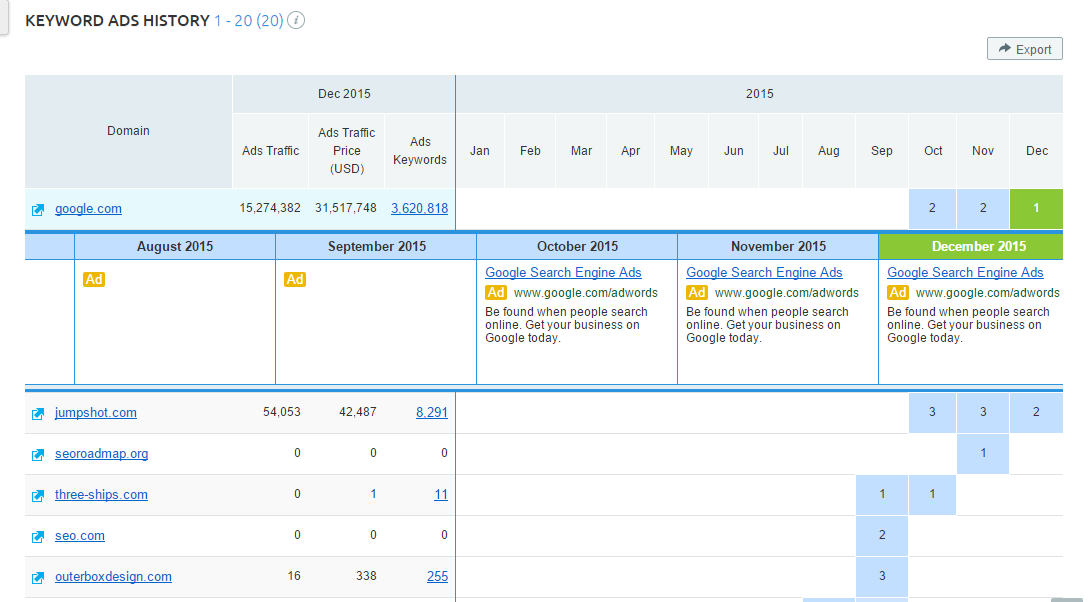Click outerboxdesign.com traffic price value 338
Image resolution: width=1089 pixels, height=602 pixels.
click(366, 576)
